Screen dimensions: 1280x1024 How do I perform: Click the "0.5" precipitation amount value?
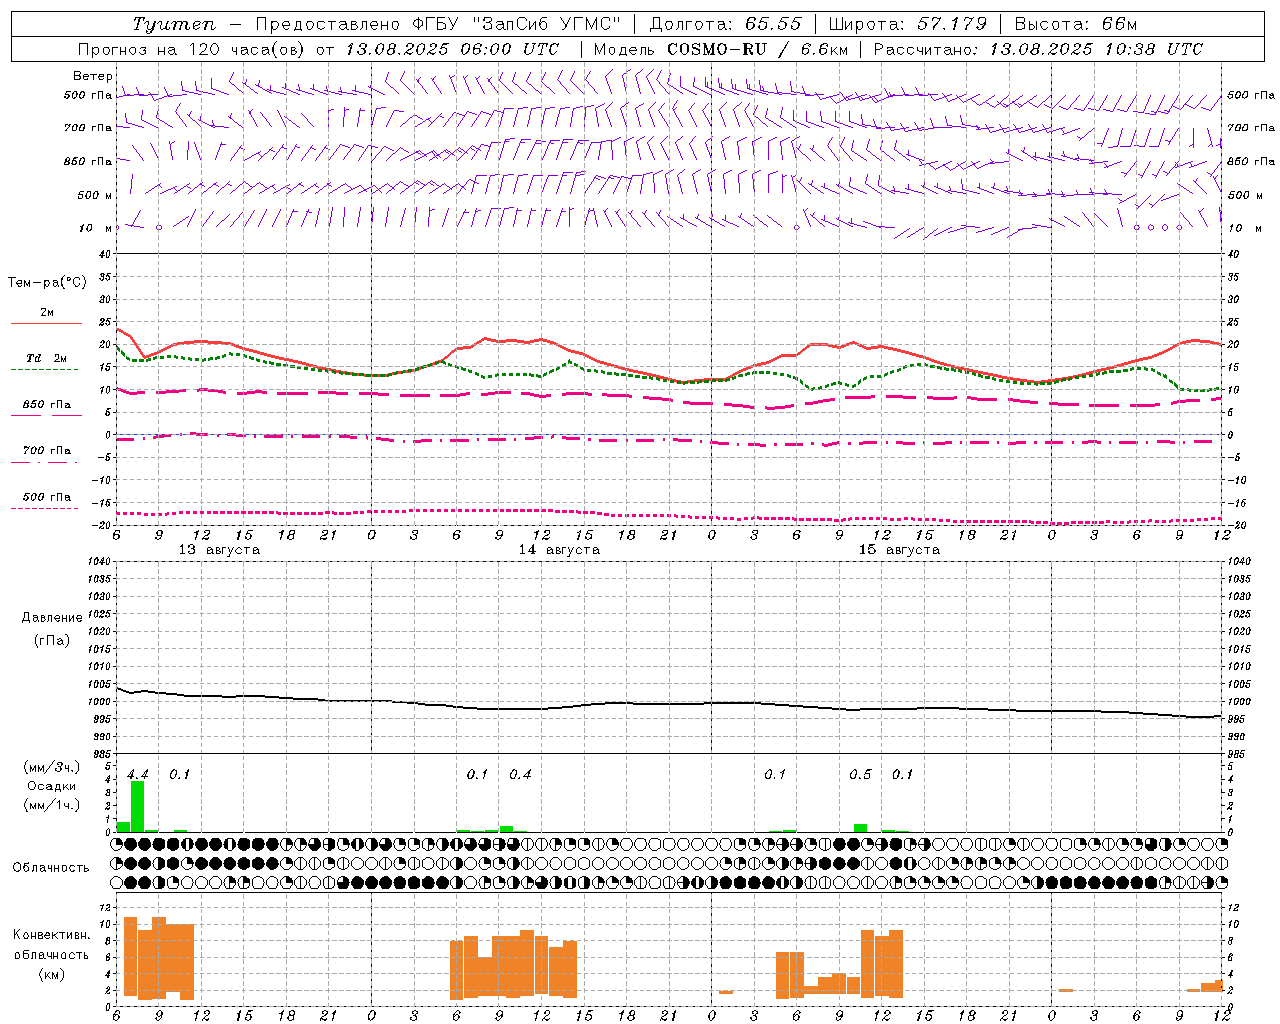860,774
